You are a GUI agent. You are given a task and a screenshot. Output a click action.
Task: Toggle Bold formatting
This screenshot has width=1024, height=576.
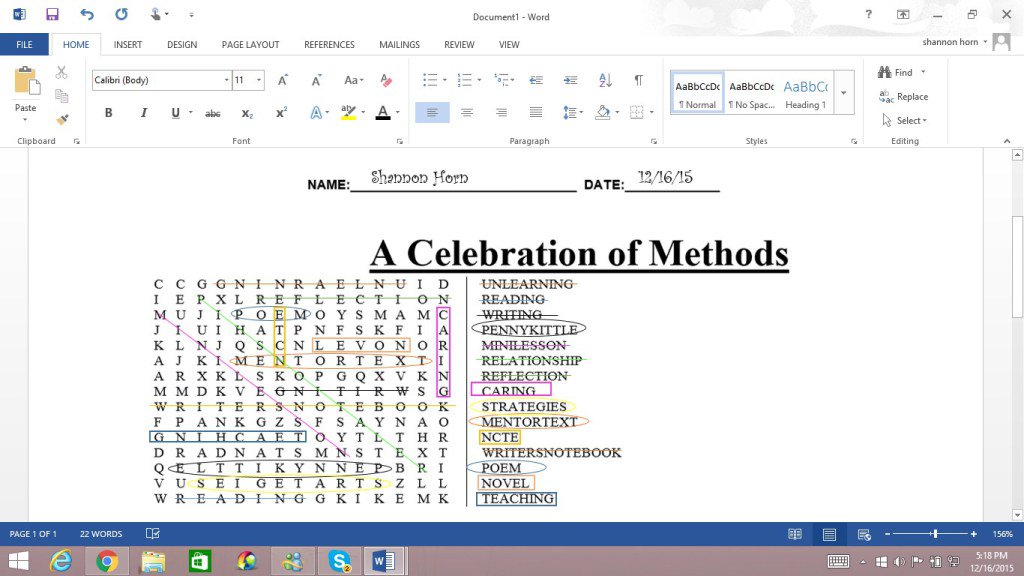108,113
